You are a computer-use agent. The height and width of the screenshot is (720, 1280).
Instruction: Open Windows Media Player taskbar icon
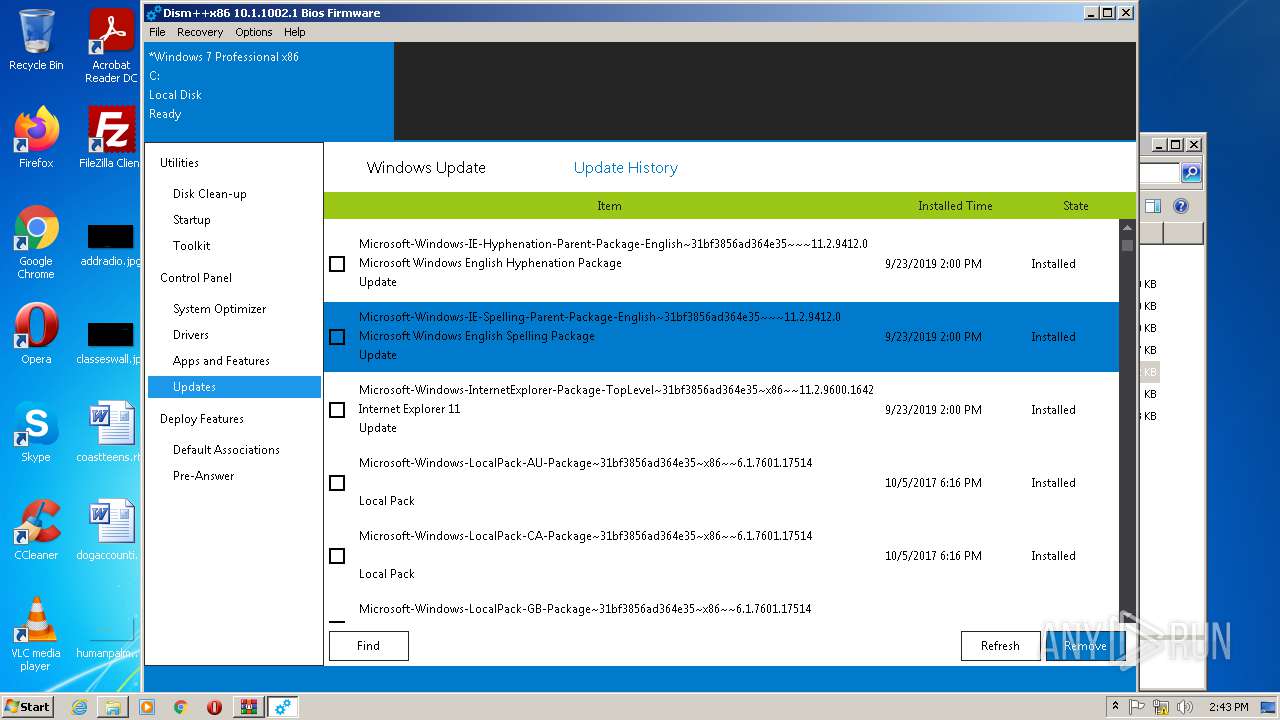pos(147,707)
